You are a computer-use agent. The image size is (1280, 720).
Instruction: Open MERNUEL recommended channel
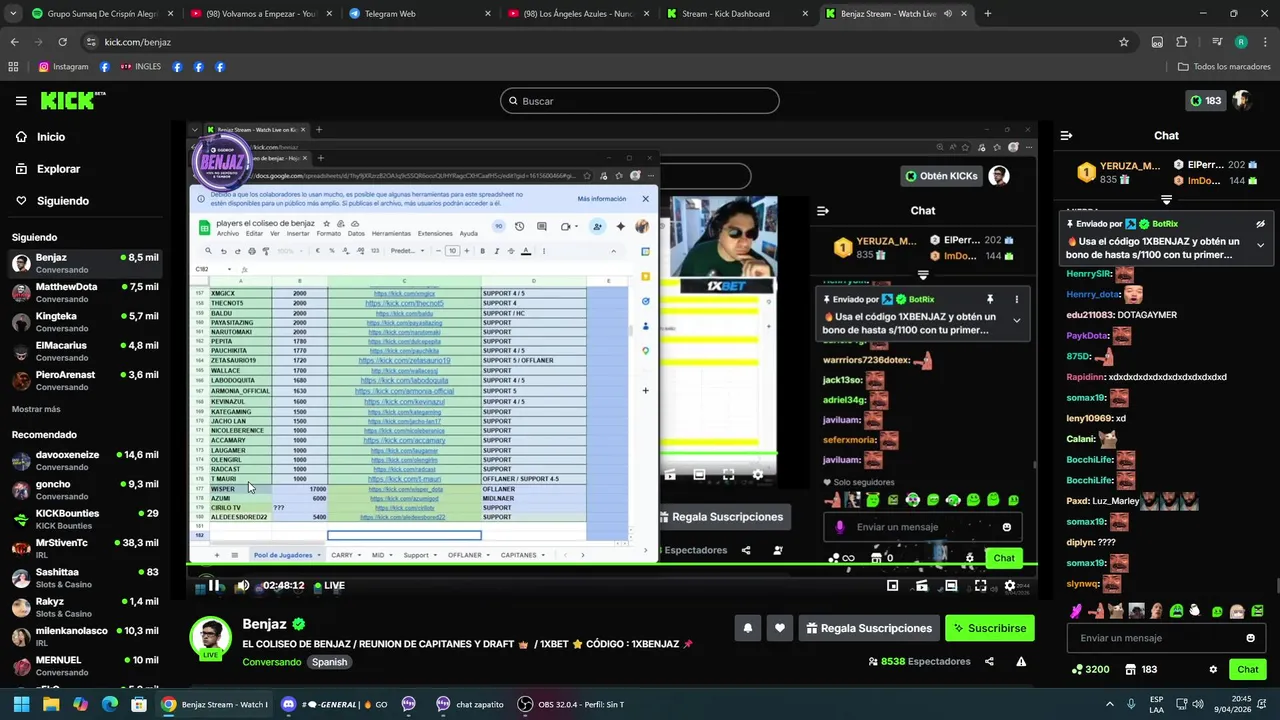tap(85, 666)
